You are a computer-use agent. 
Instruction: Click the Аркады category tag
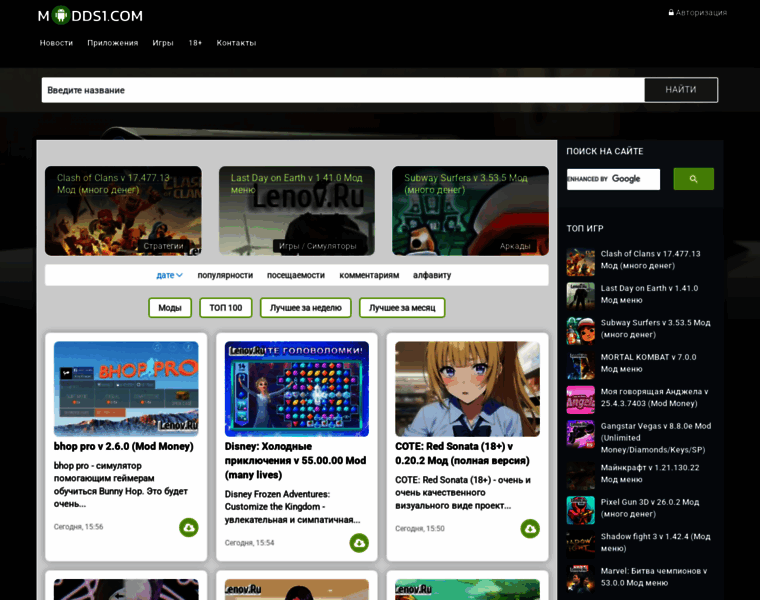tap(515, 246)
